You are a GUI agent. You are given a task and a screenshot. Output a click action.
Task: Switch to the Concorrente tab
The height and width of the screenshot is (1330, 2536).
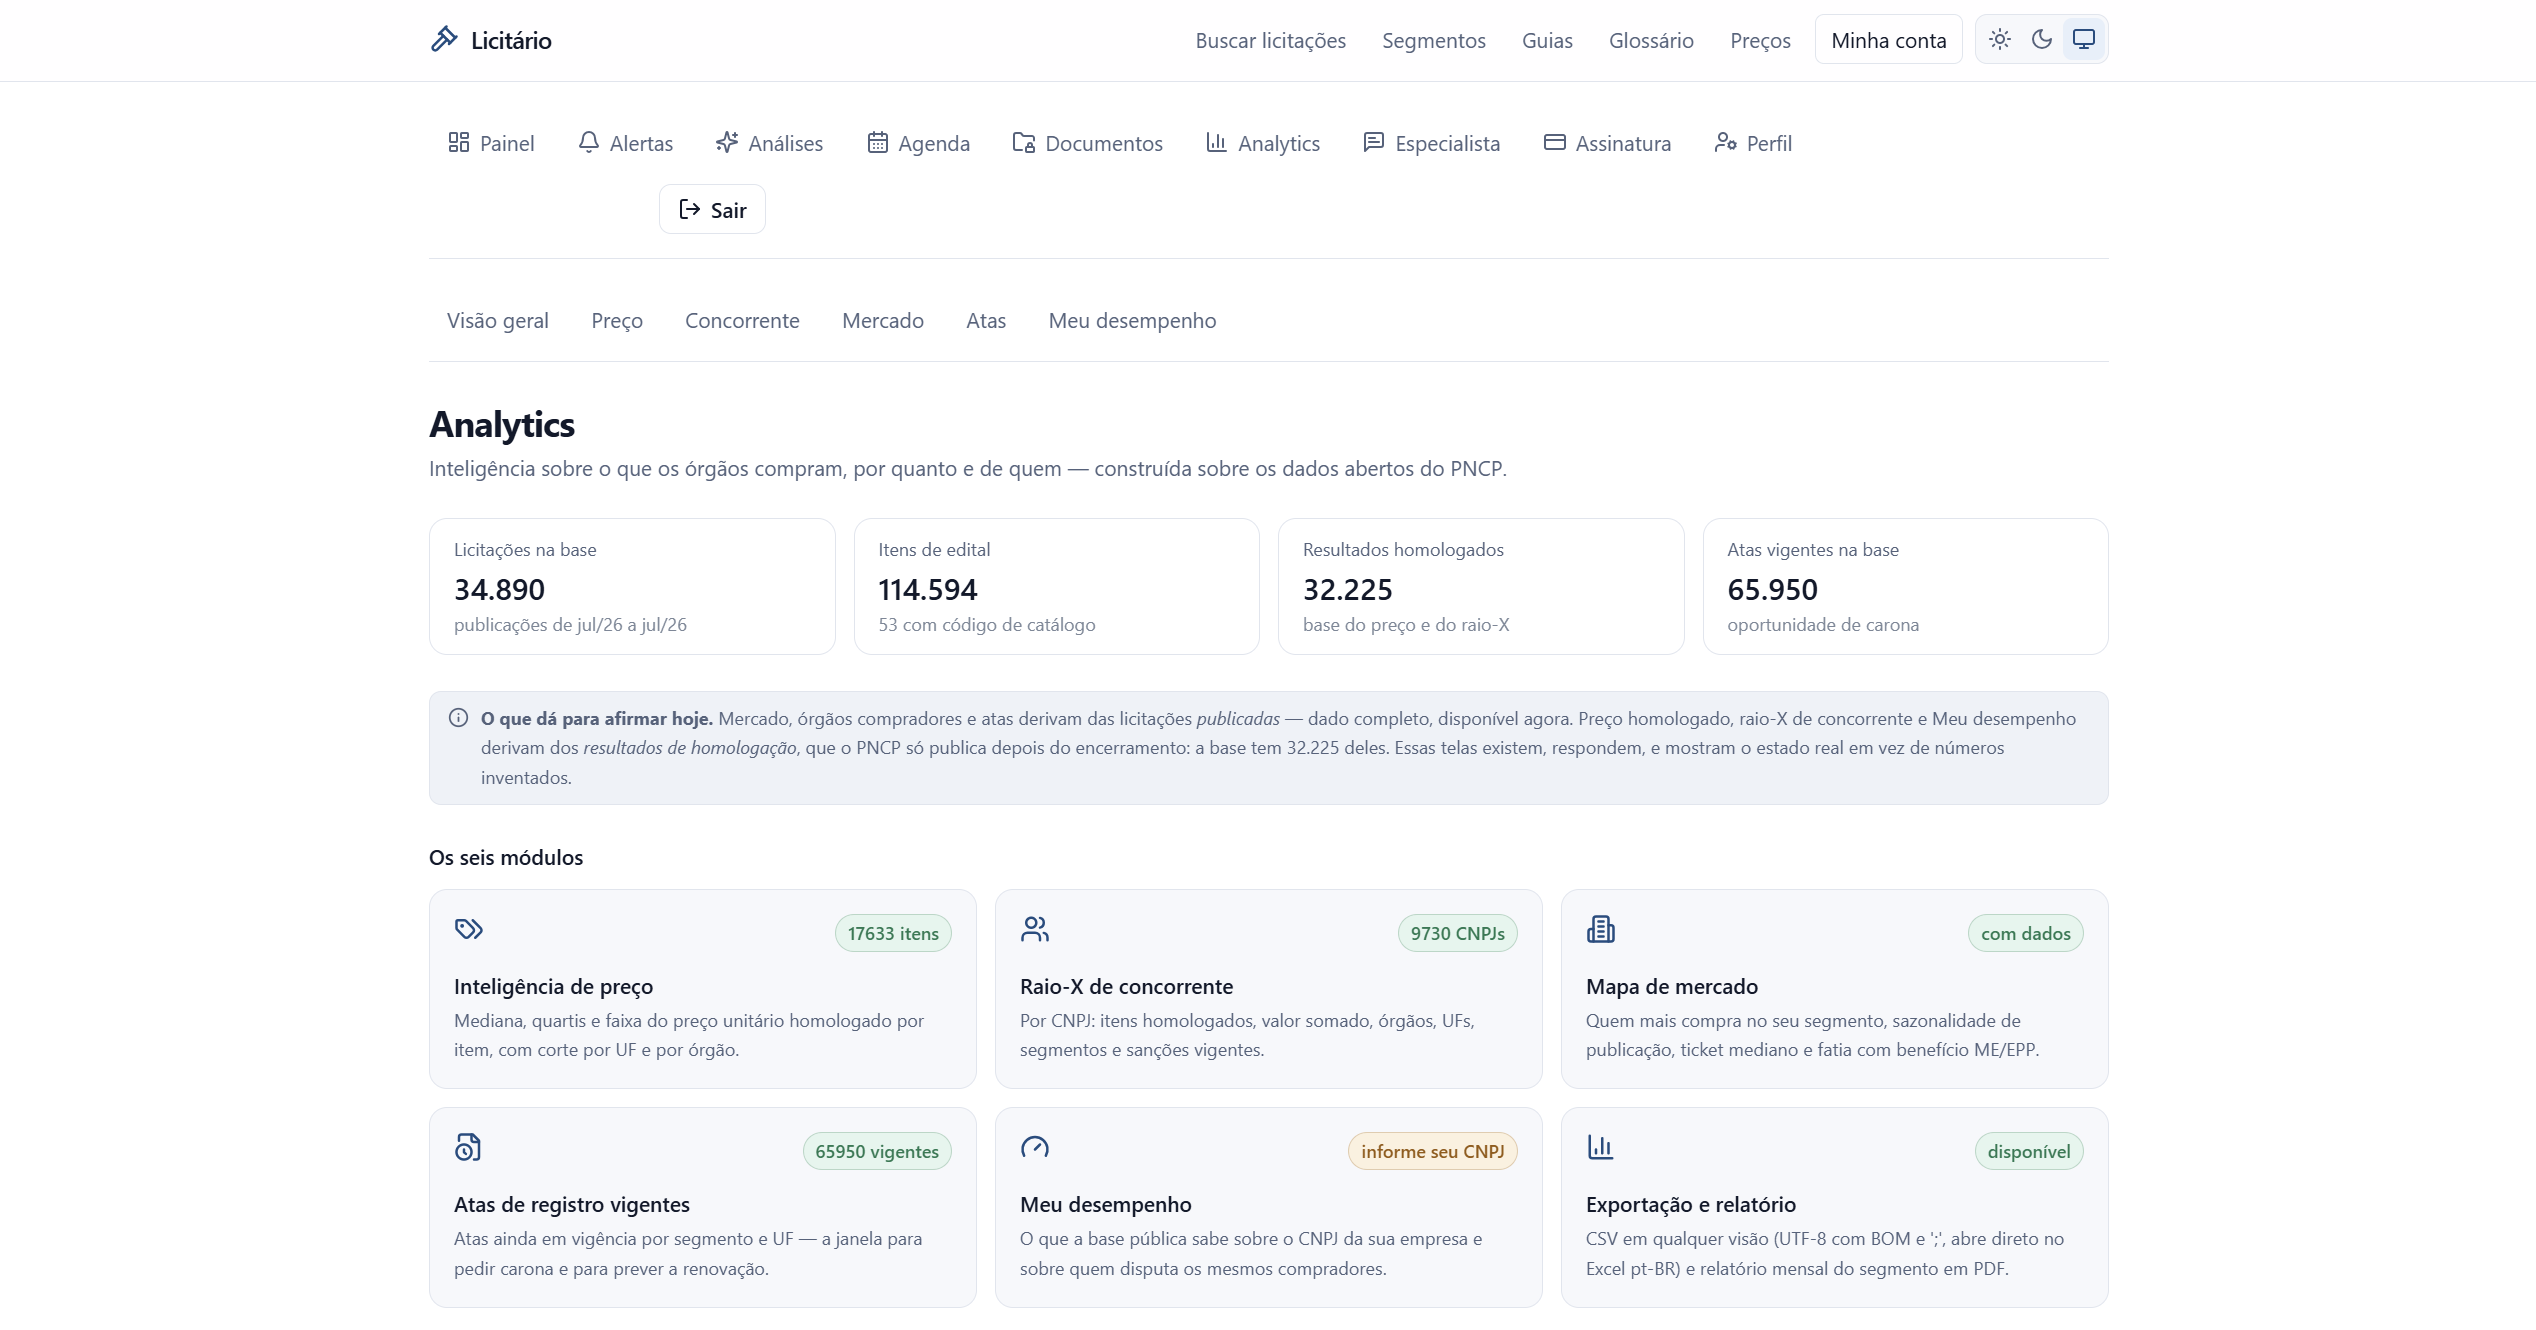742,321
